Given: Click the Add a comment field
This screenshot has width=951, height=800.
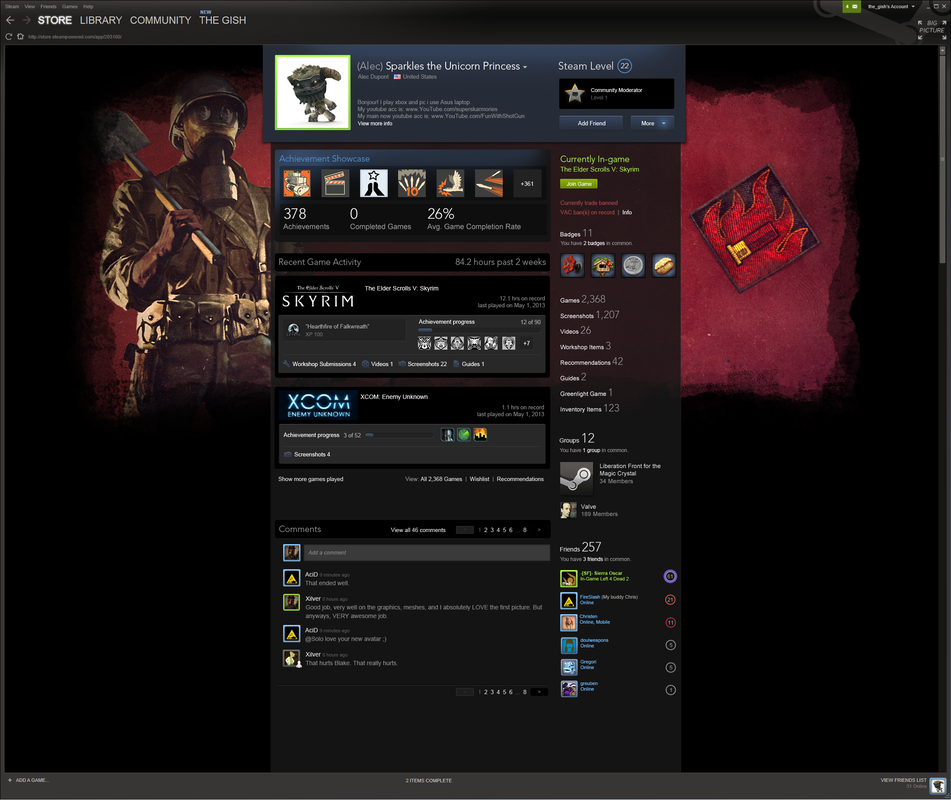Looking at the screenshot, I should [x=426, y=552].
